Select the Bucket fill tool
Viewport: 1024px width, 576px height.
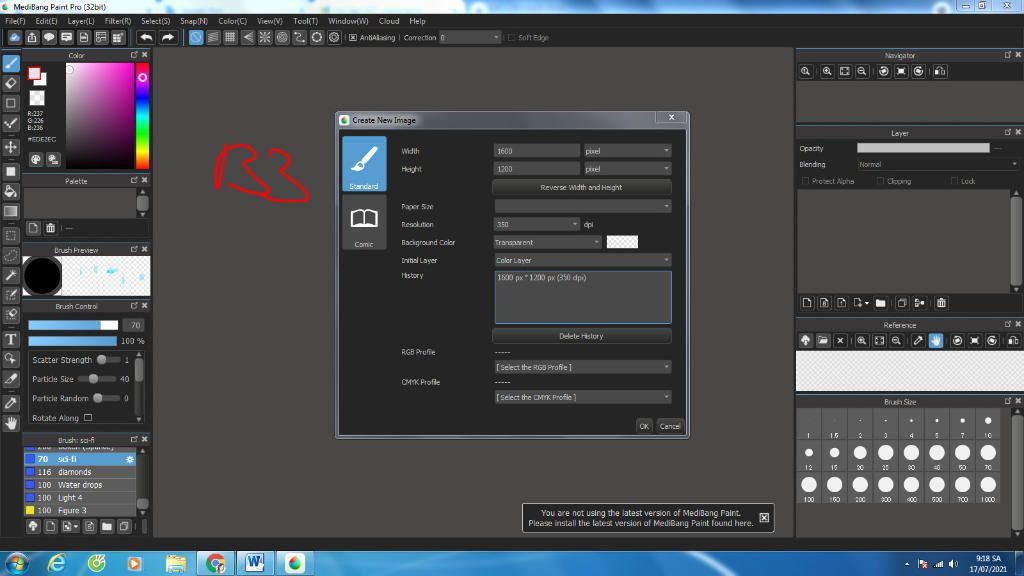pyautogui.click(x=10, y=191)
